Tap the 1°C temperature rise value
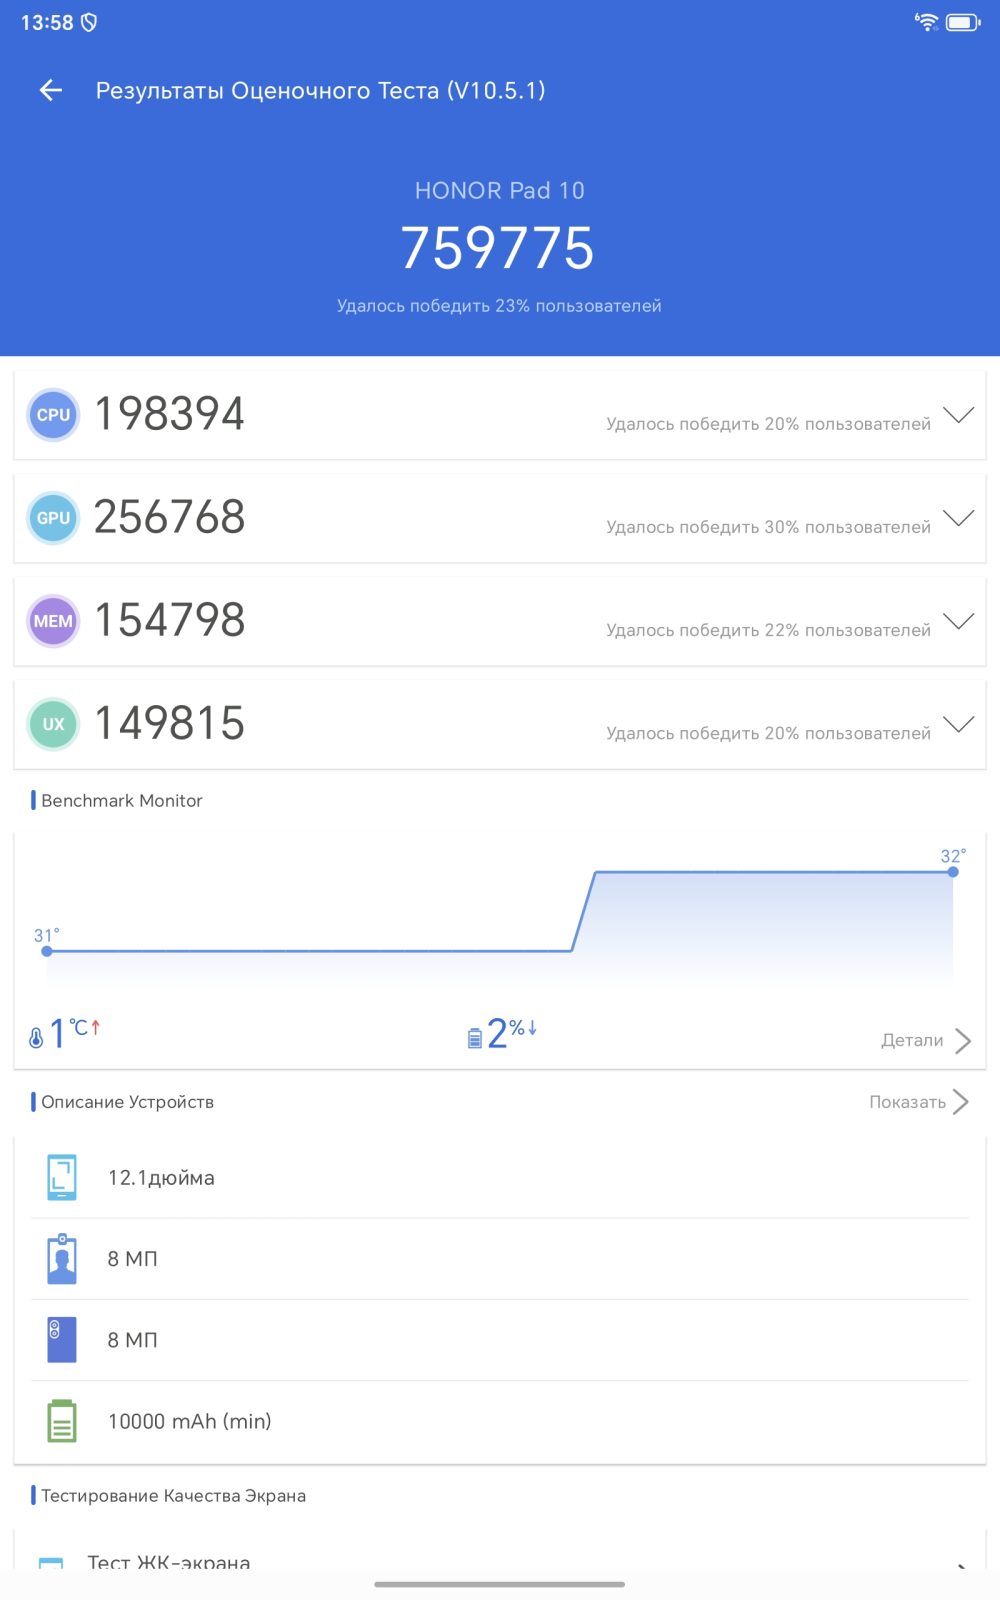 click(75, 1033)
